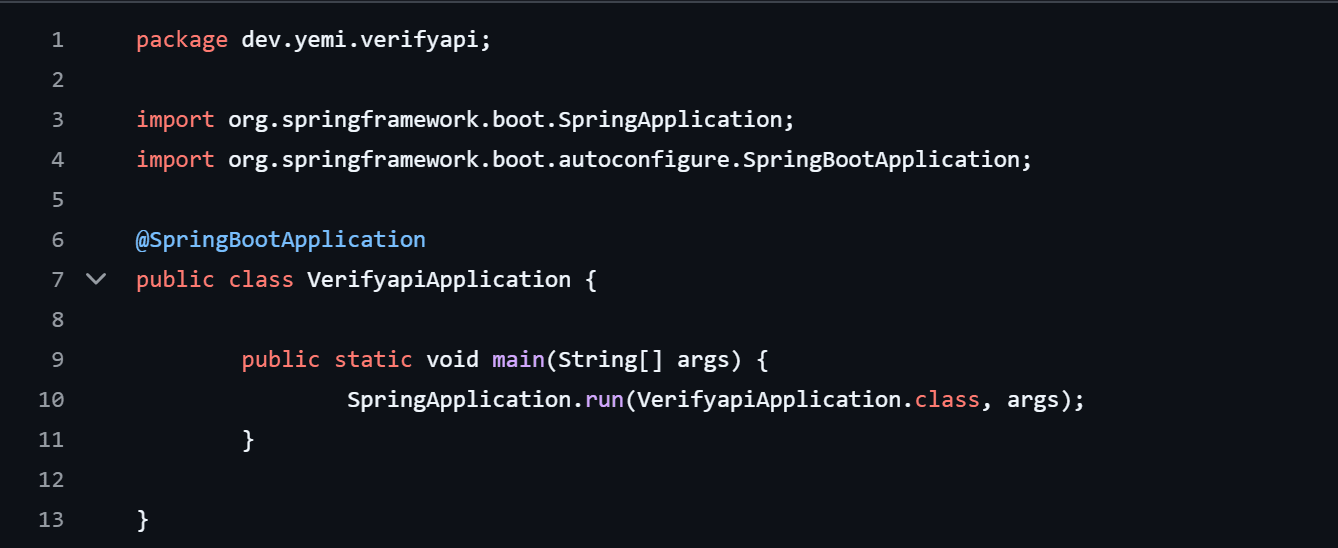Click the VerifyapiApplication class name declaration

pyautogui.click(x=439, y=280)
